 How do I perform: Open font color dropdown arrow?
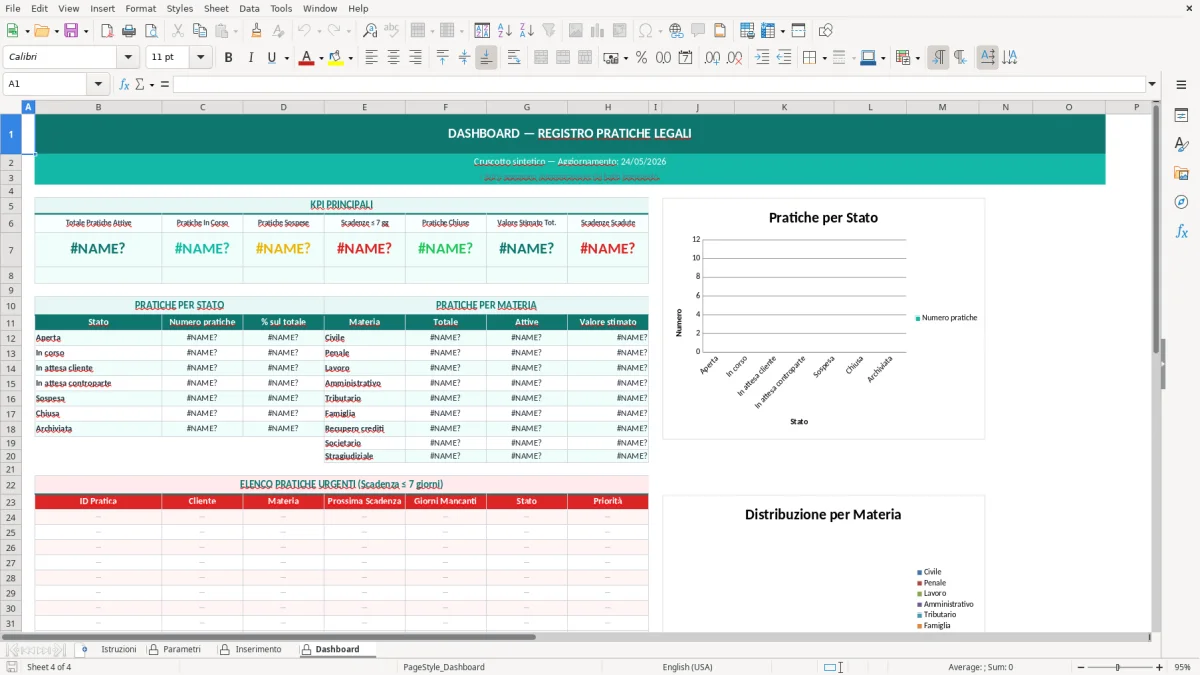click(319, 58)
